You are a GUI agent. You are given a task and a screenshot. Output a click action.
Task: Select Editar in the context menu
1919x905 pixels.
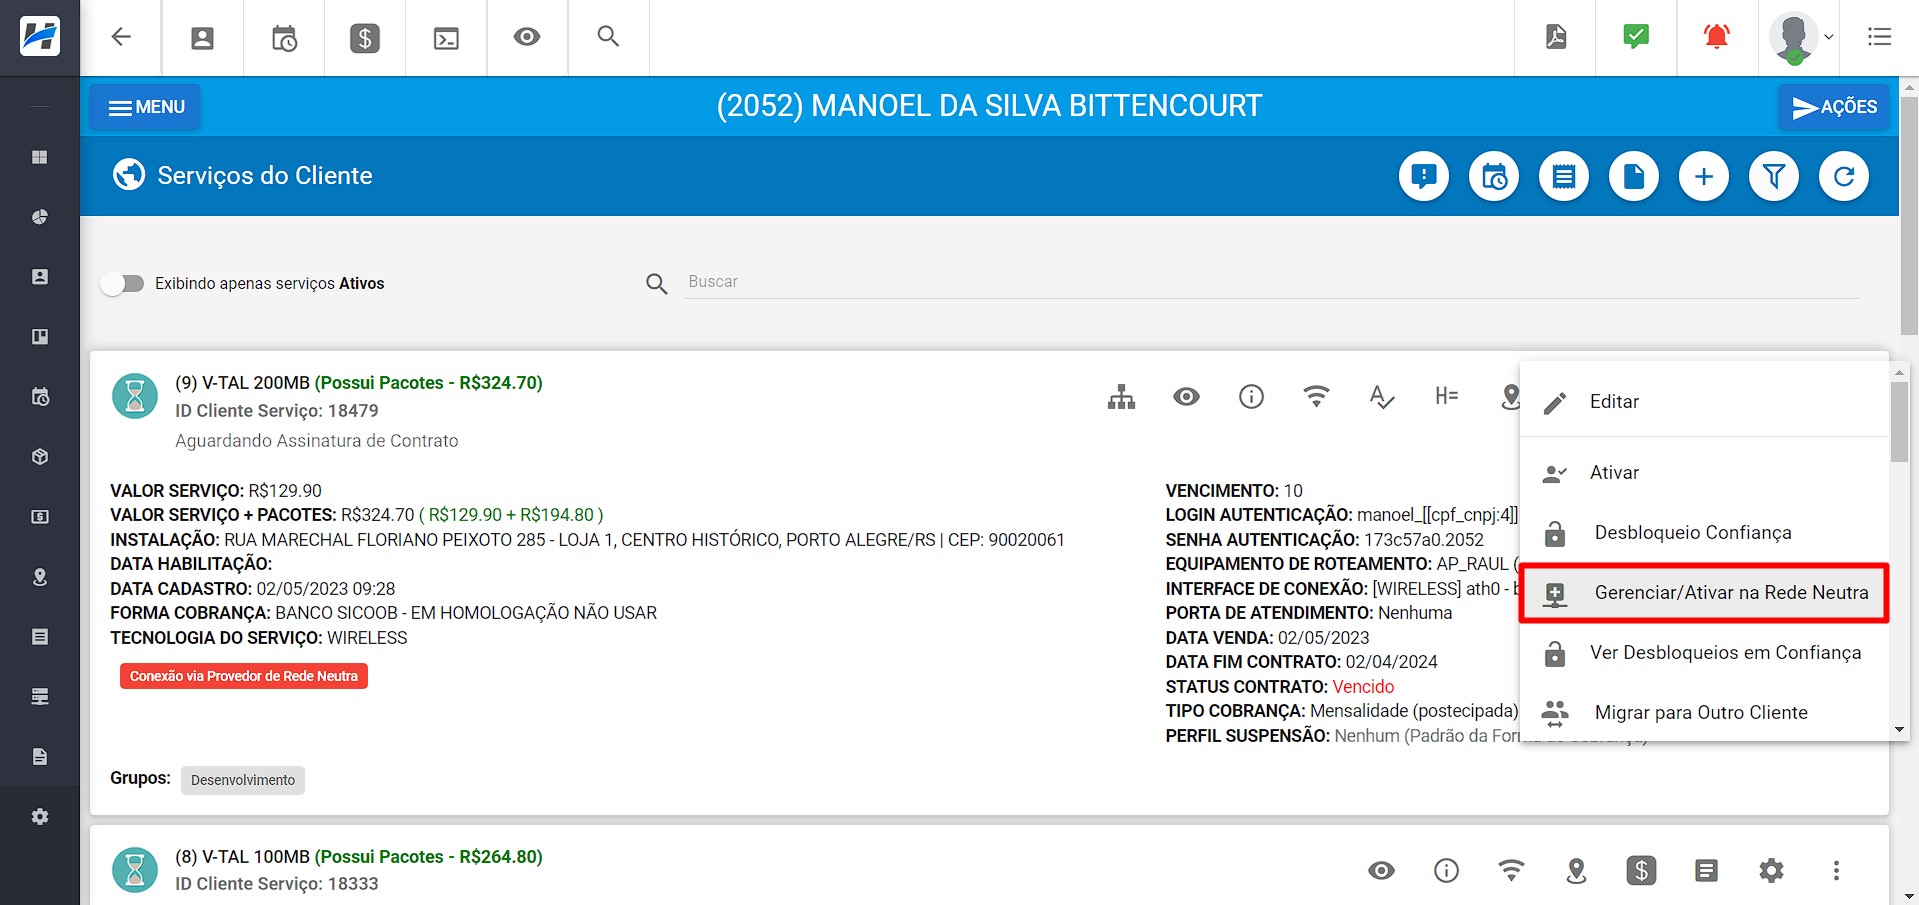tap(1704, 402)
